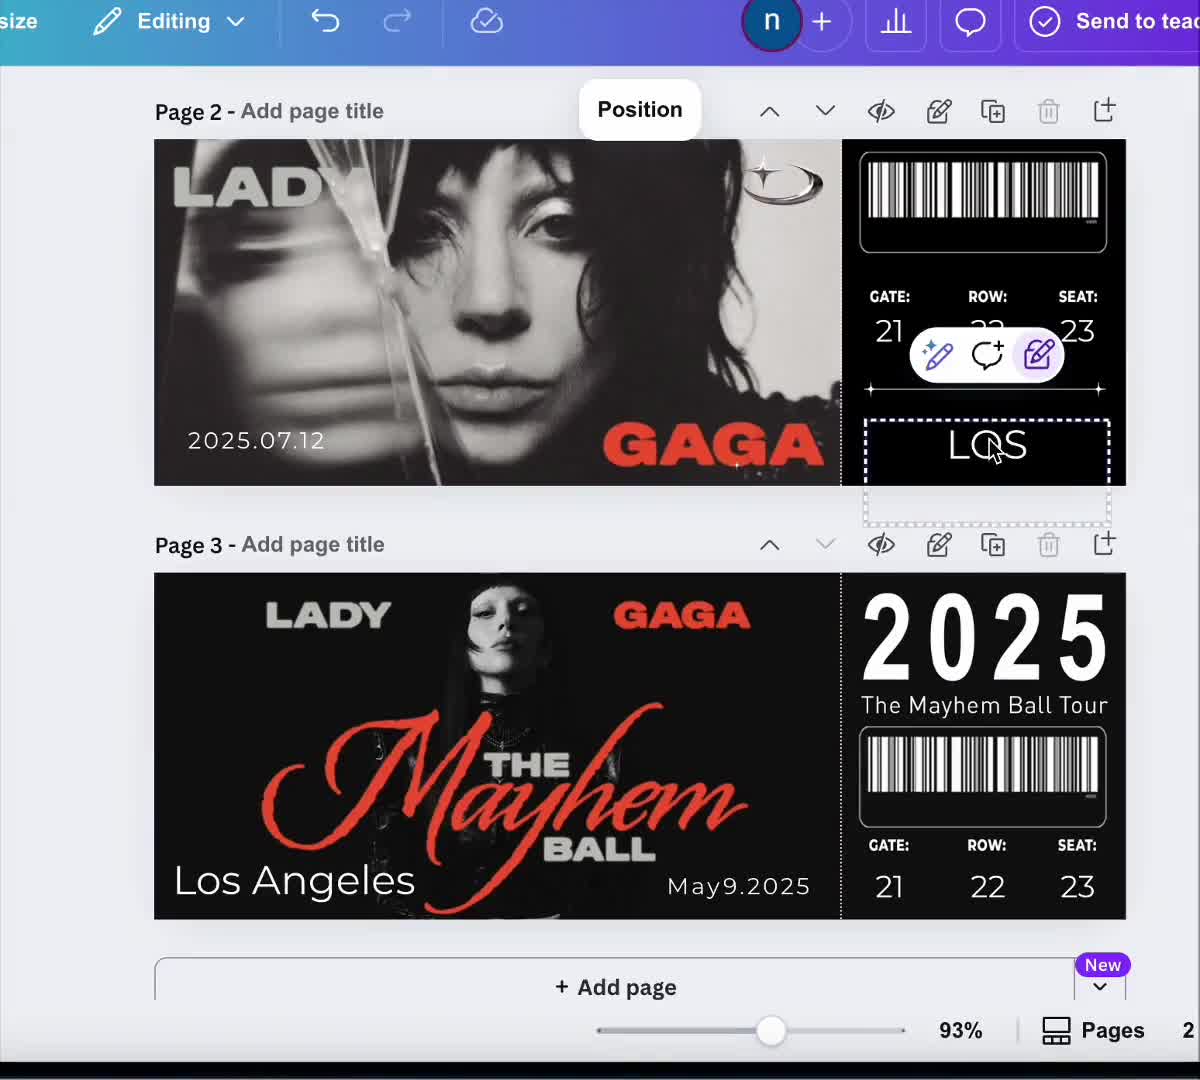
Task: Select the large 2025 heading
Action: [985, 637]
